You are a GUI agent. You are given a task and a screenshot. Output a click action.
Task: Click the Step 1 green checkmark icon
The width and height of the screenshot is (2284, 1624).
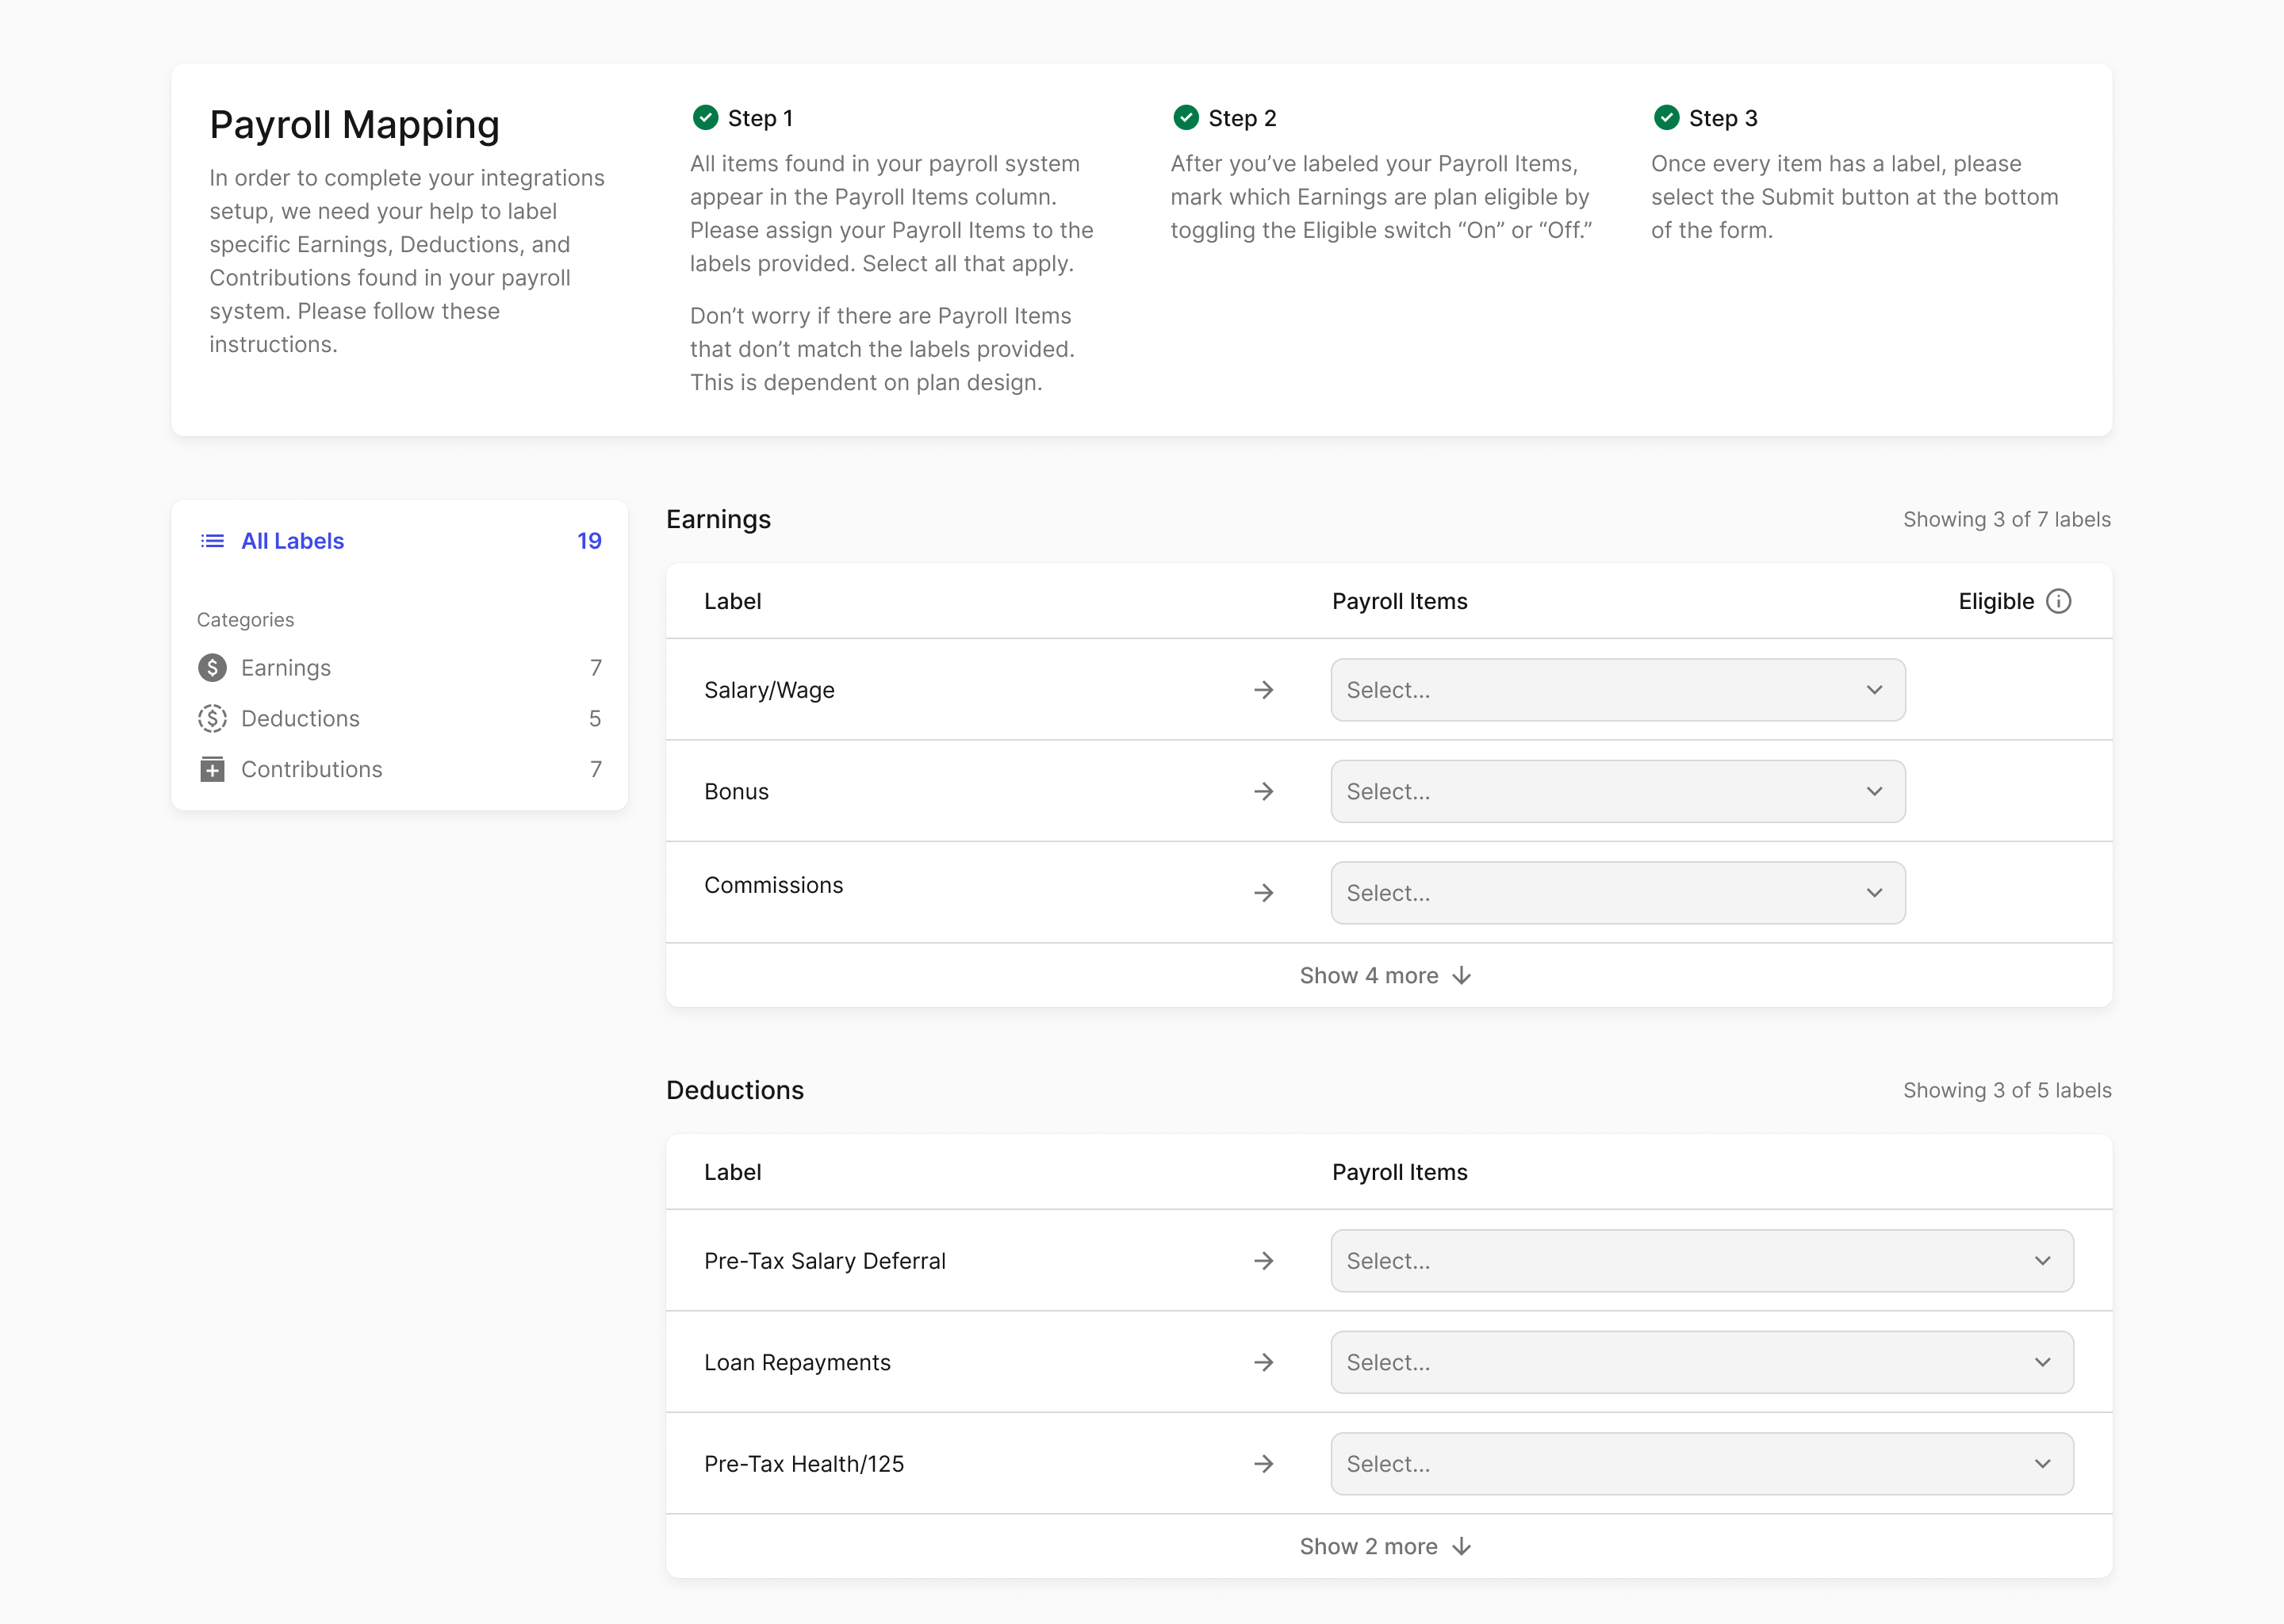pos(705,118)
